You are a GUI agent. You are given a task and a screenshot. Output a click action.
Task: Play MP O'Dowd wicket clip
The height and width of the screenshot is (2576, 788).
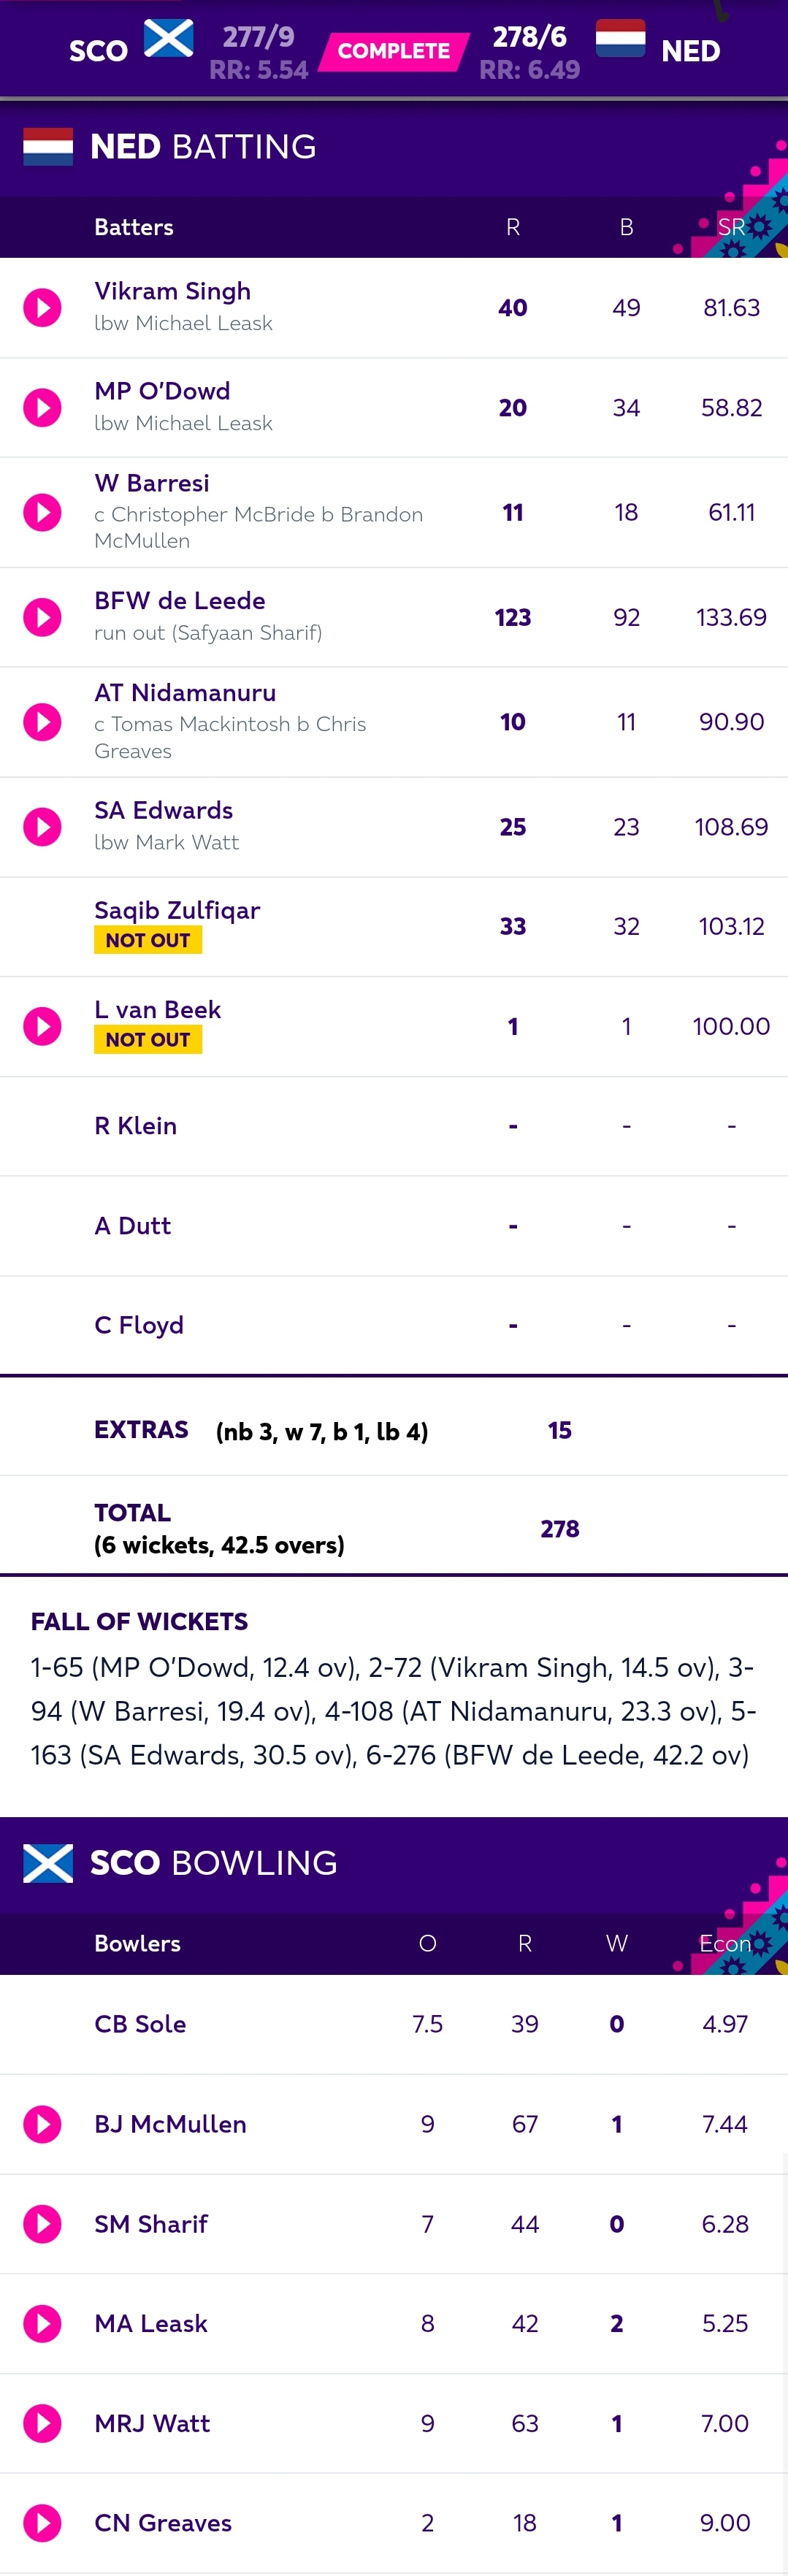coord(42,408)
